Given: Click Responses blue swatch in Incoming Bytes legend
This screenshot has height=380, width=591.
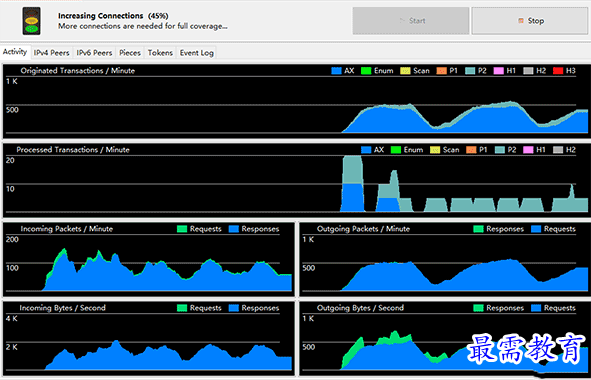Looking at the screenshot, I should click(x=234, y=308).
